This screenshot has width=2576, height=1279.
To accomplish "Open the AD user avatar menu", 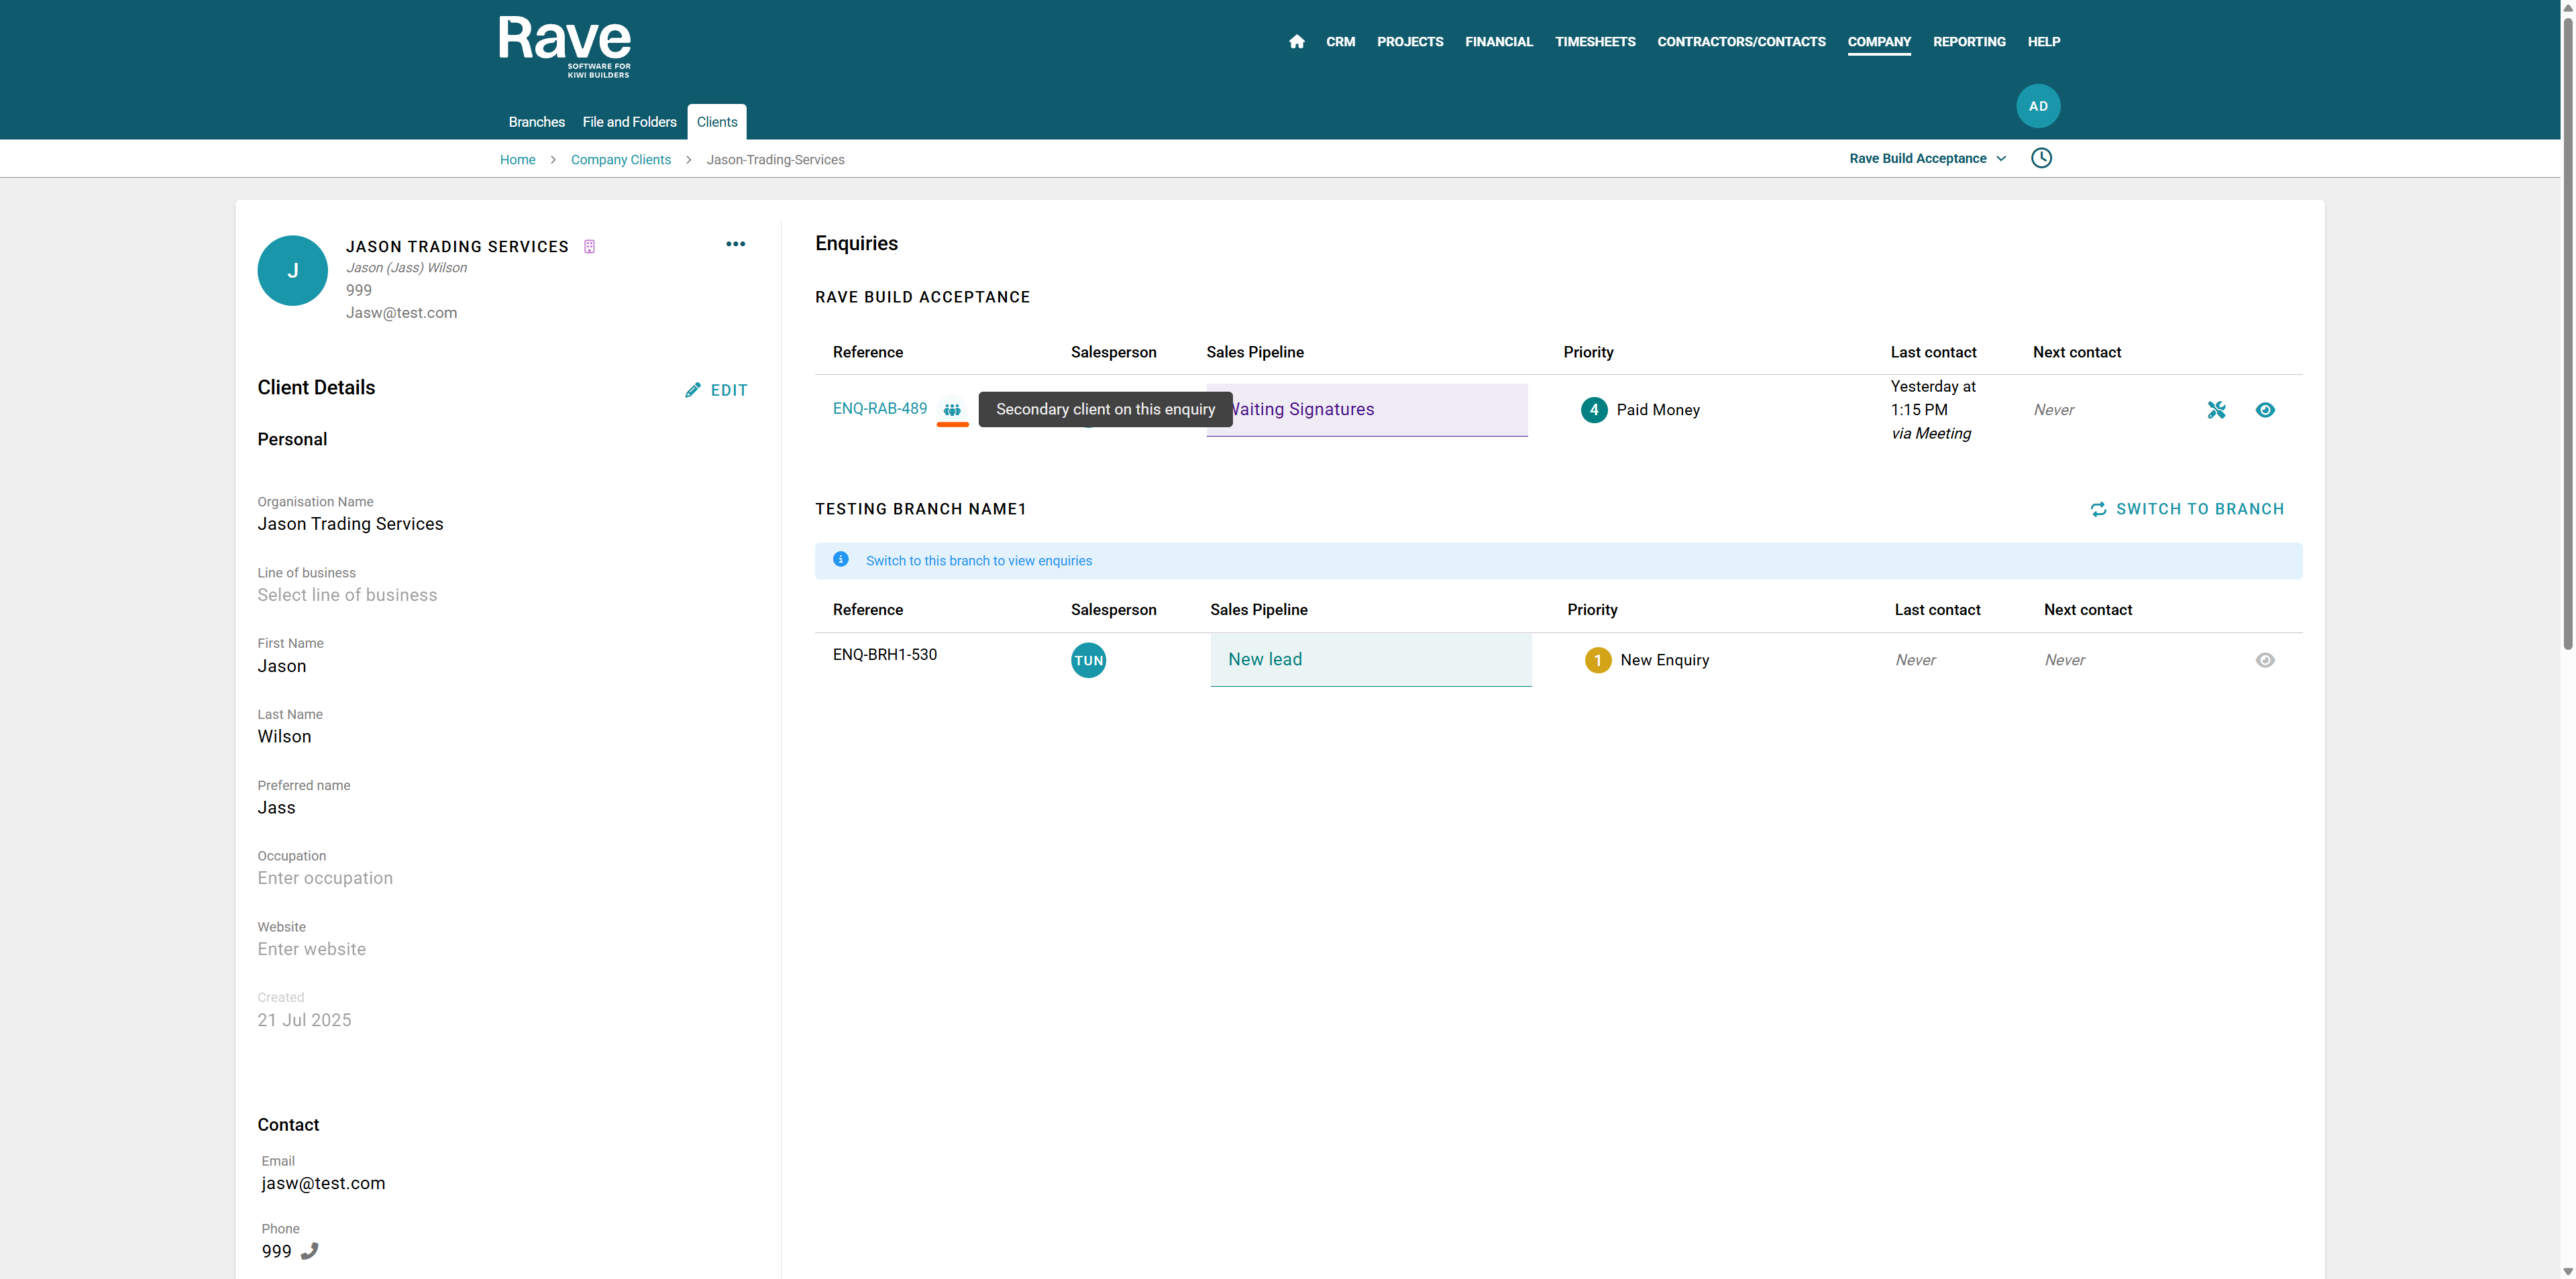I will pos(2037,106).
